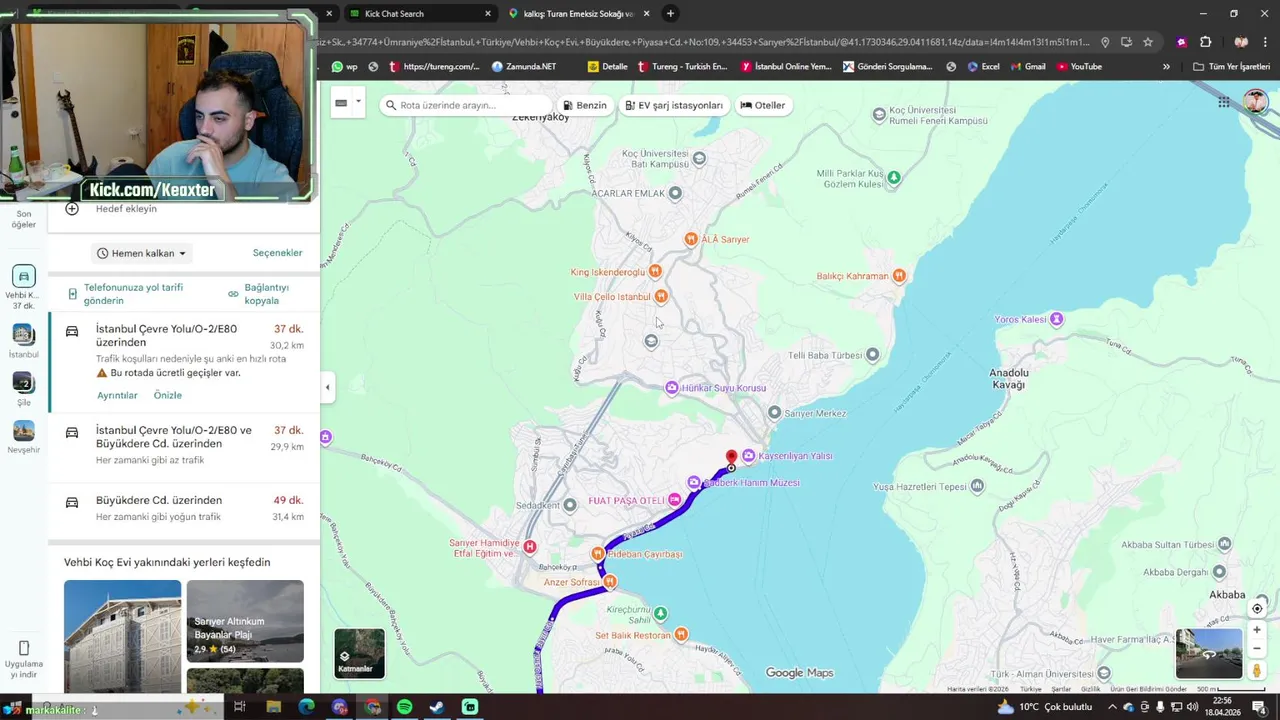Screen dimensions: 1280x720
Task: Open the Telli Baba Türbesi marker
Action: [873, 354]
